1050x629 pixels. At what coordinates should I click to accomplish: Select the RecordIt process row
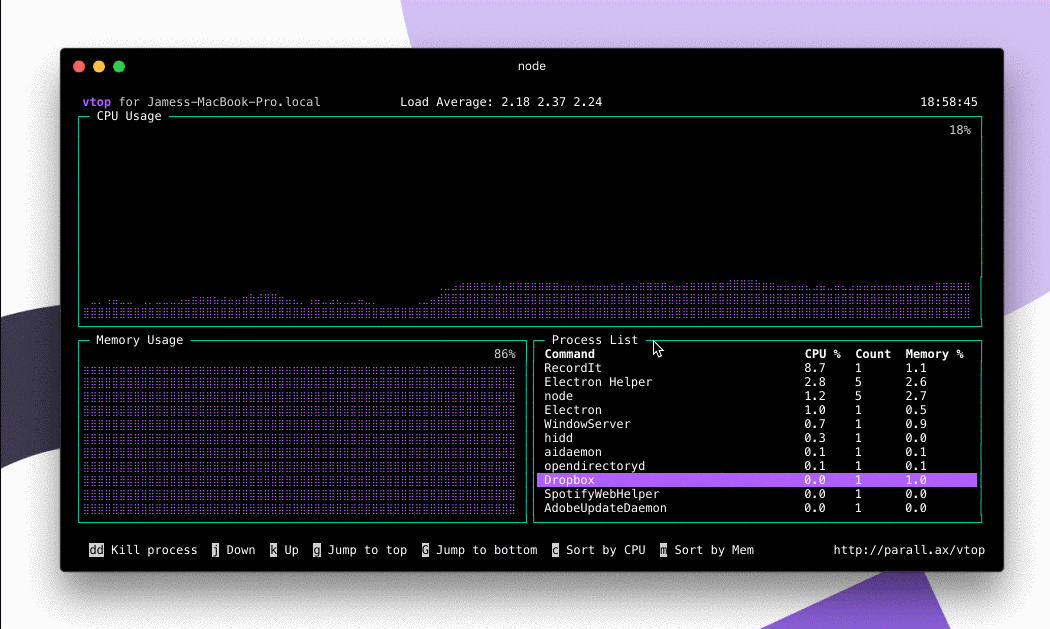pyautogui.click(x=573, y=367)
